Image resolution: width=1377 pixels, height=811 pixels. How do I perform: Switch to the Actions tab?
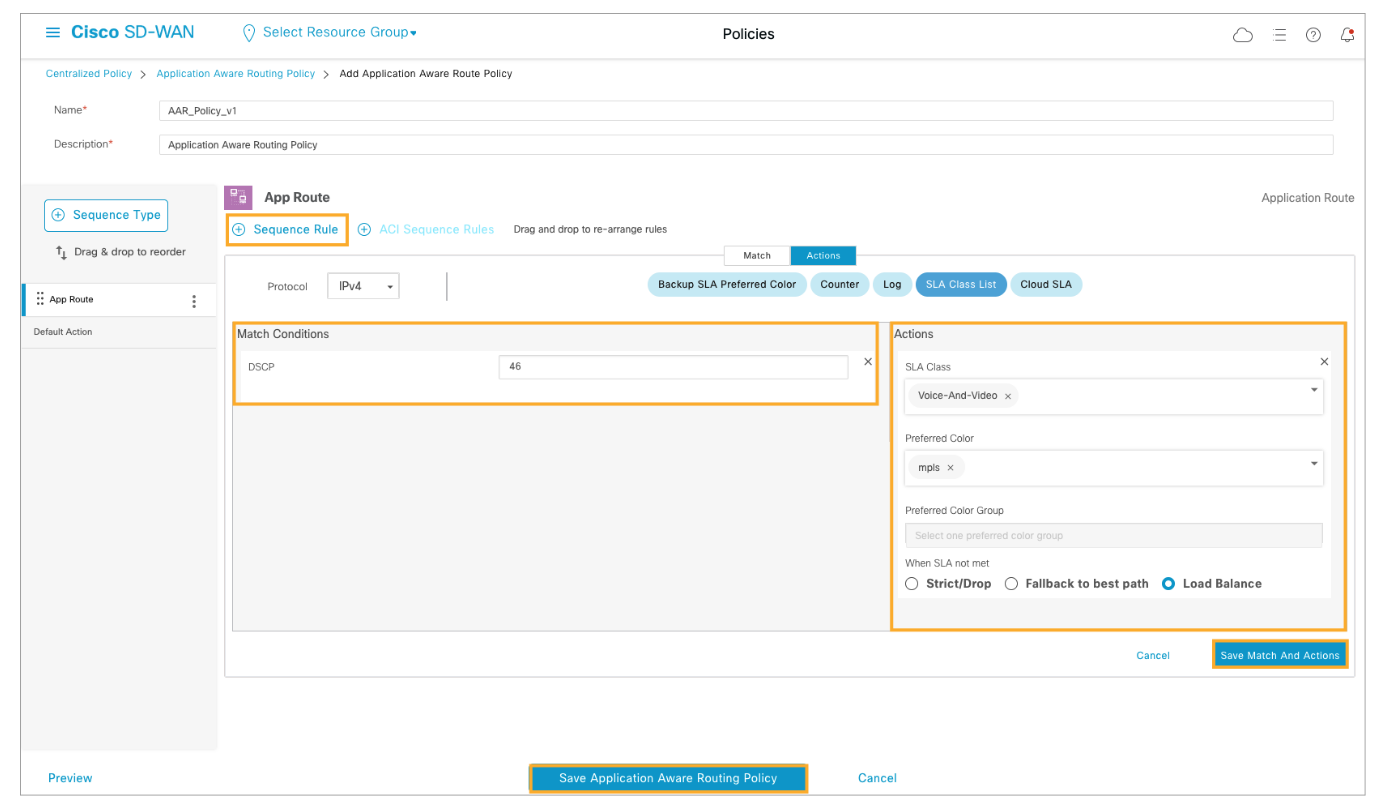(x=823, y=256)
